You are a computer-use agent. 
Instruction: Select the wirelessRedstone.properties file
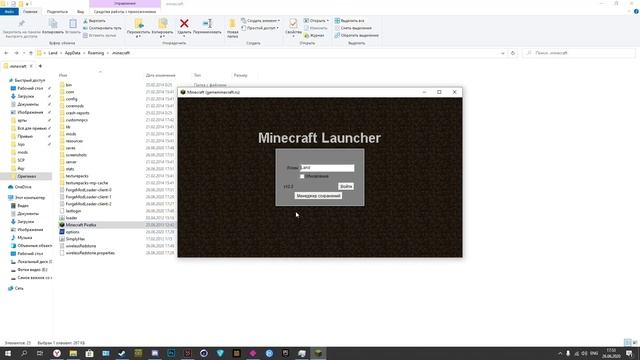coord(90,253)
